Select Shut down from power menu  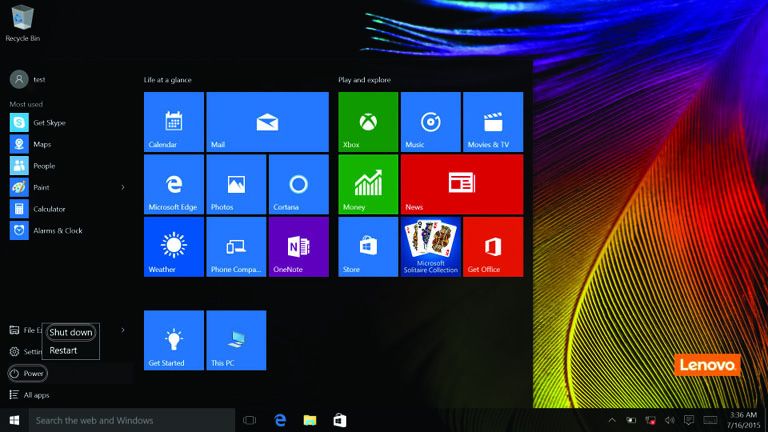[x=71, y=332]
